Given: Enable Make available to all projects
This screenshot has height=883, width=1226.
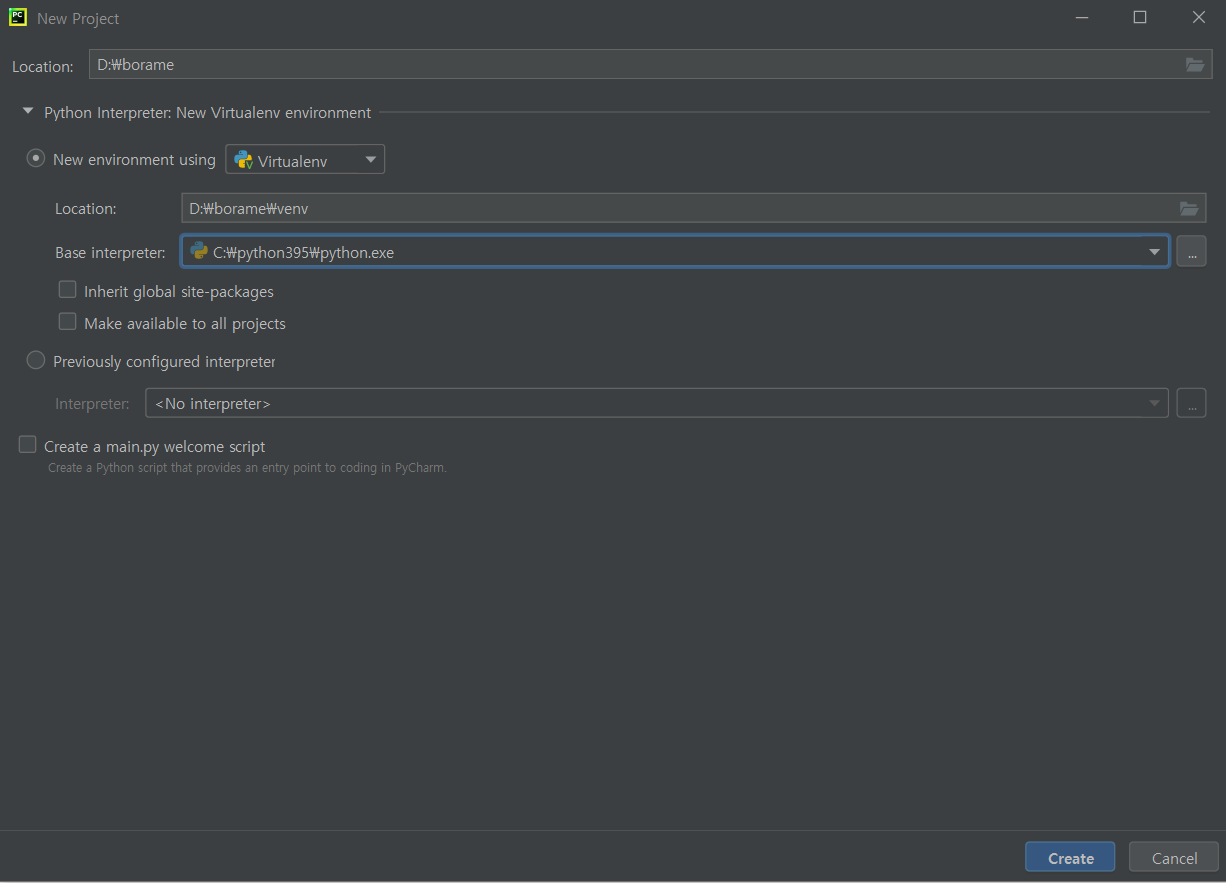Looking at the screenshot, I should coord(67,322).
